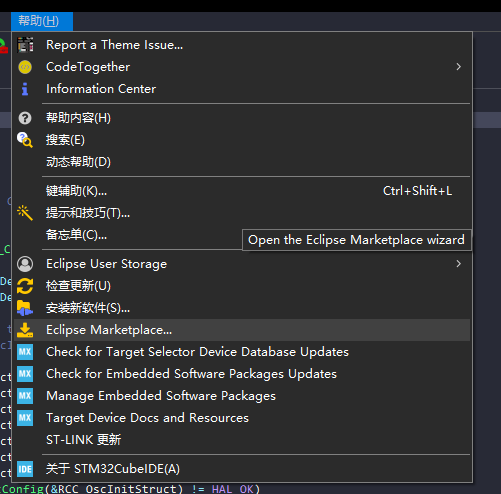This screenshot has height=494, width=501.
Task: Click the tips and tricks wand icon
Action: point(25,213)
